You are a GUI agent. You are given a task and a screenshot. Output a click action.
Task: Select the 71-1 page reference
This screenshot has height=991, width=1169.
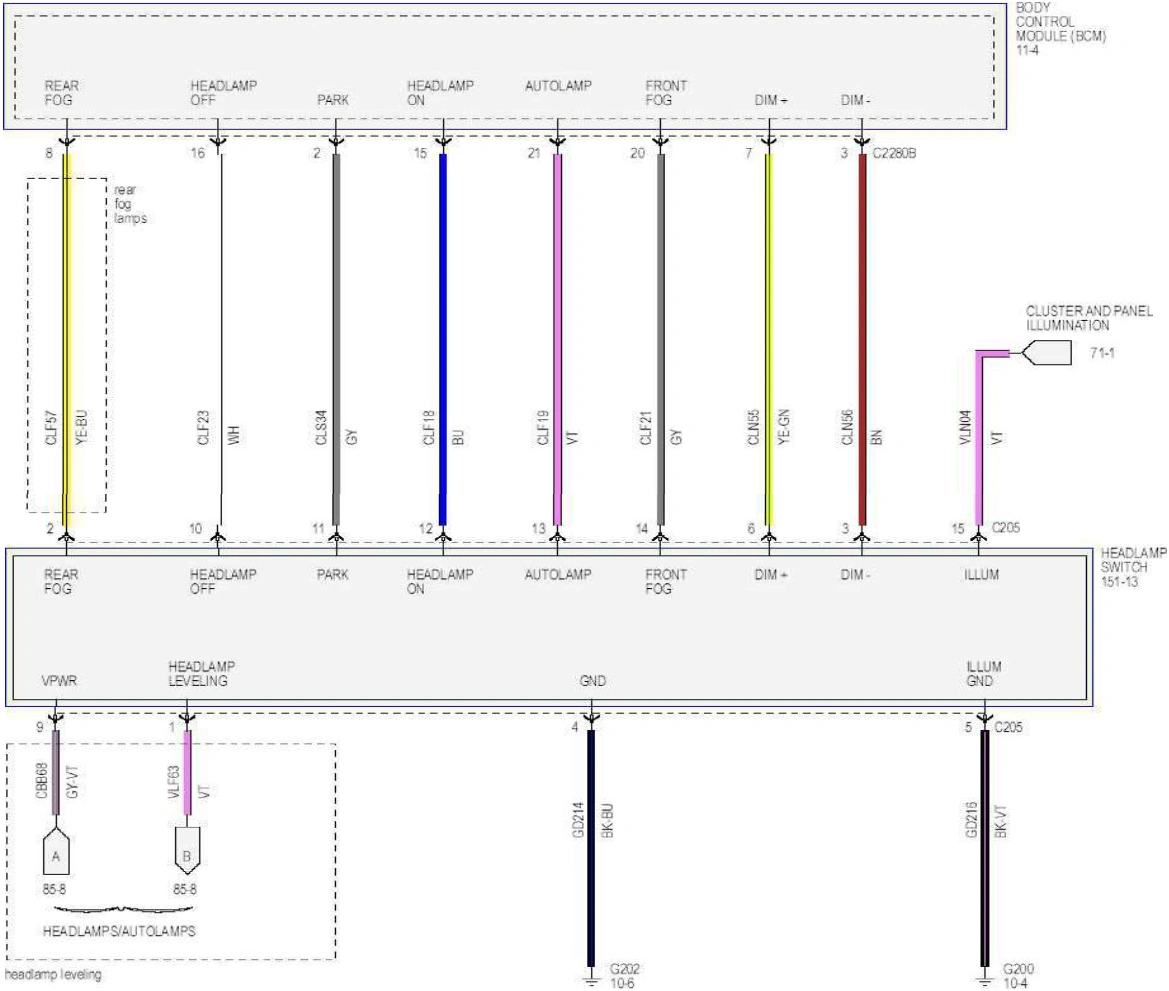(1102, 353)
